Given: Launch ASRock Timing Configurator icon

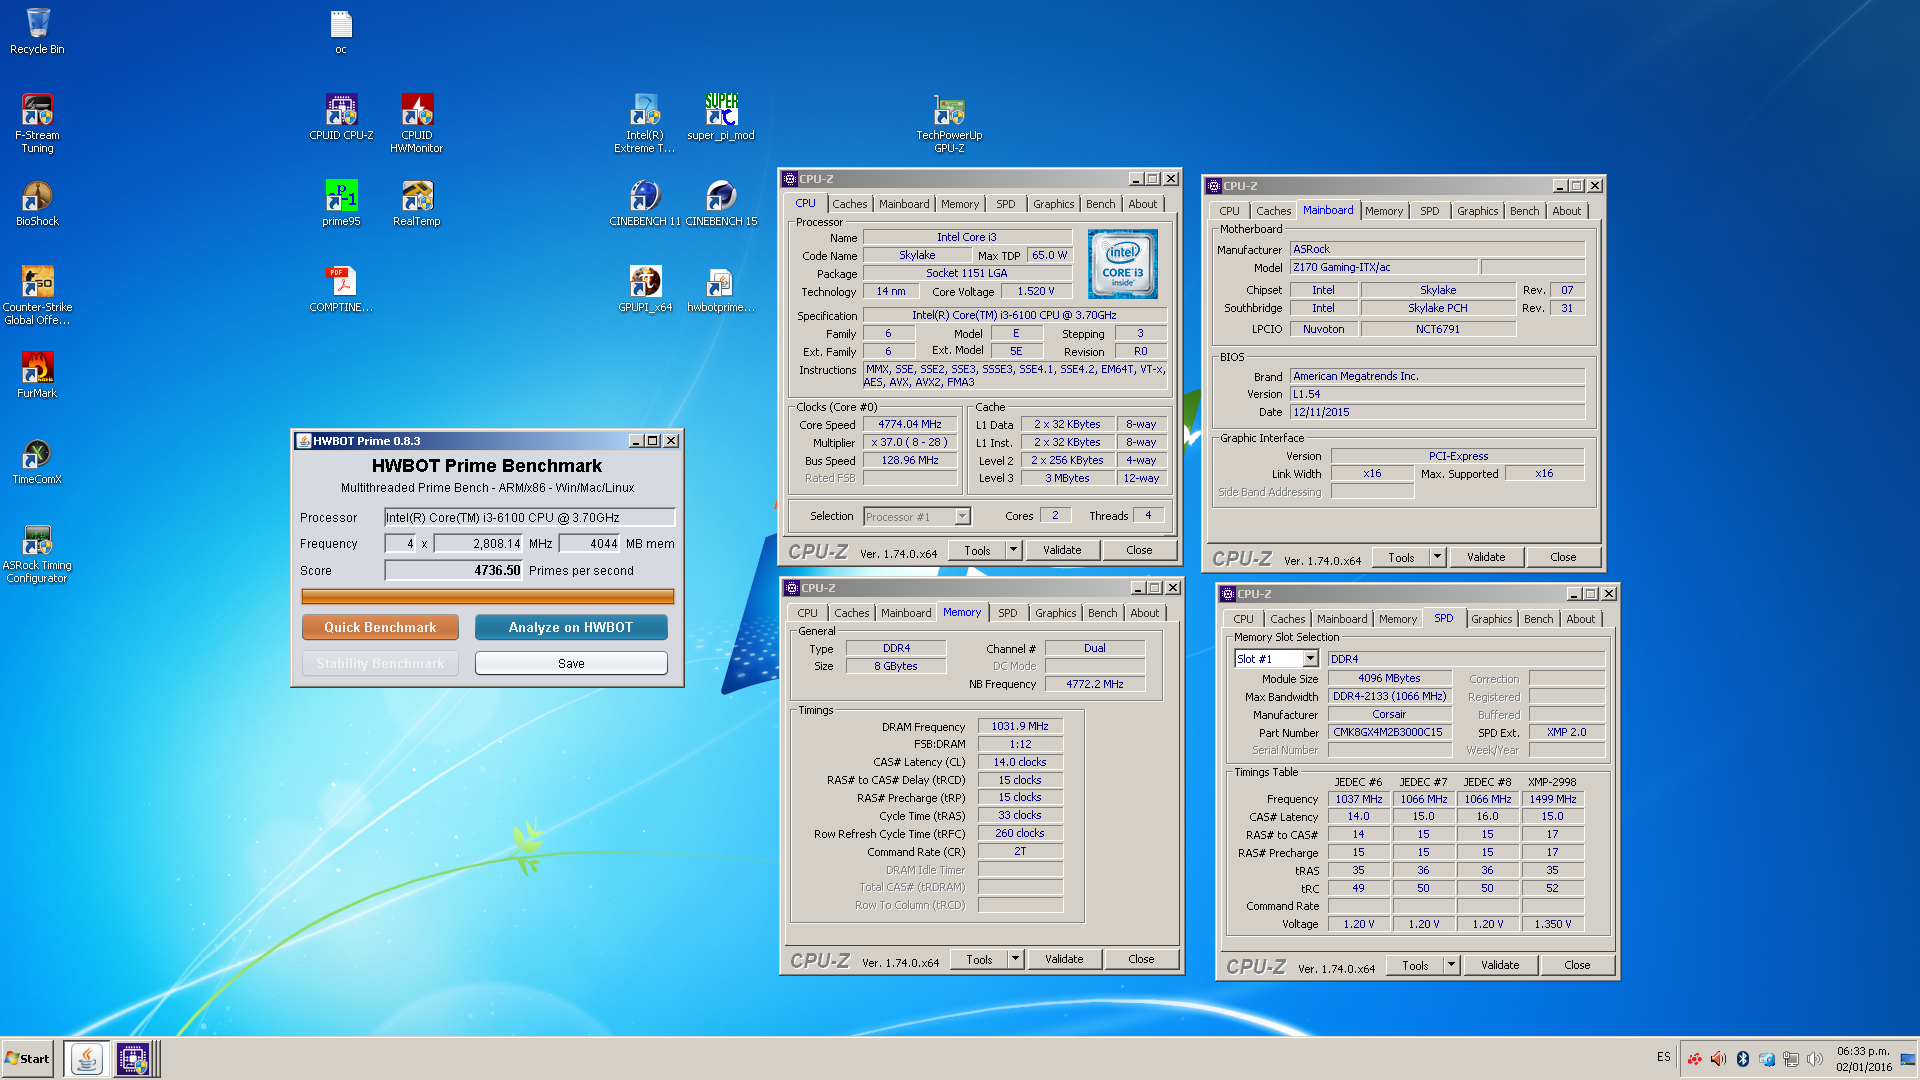Looking at the screenshot, I should click(37, 553).
